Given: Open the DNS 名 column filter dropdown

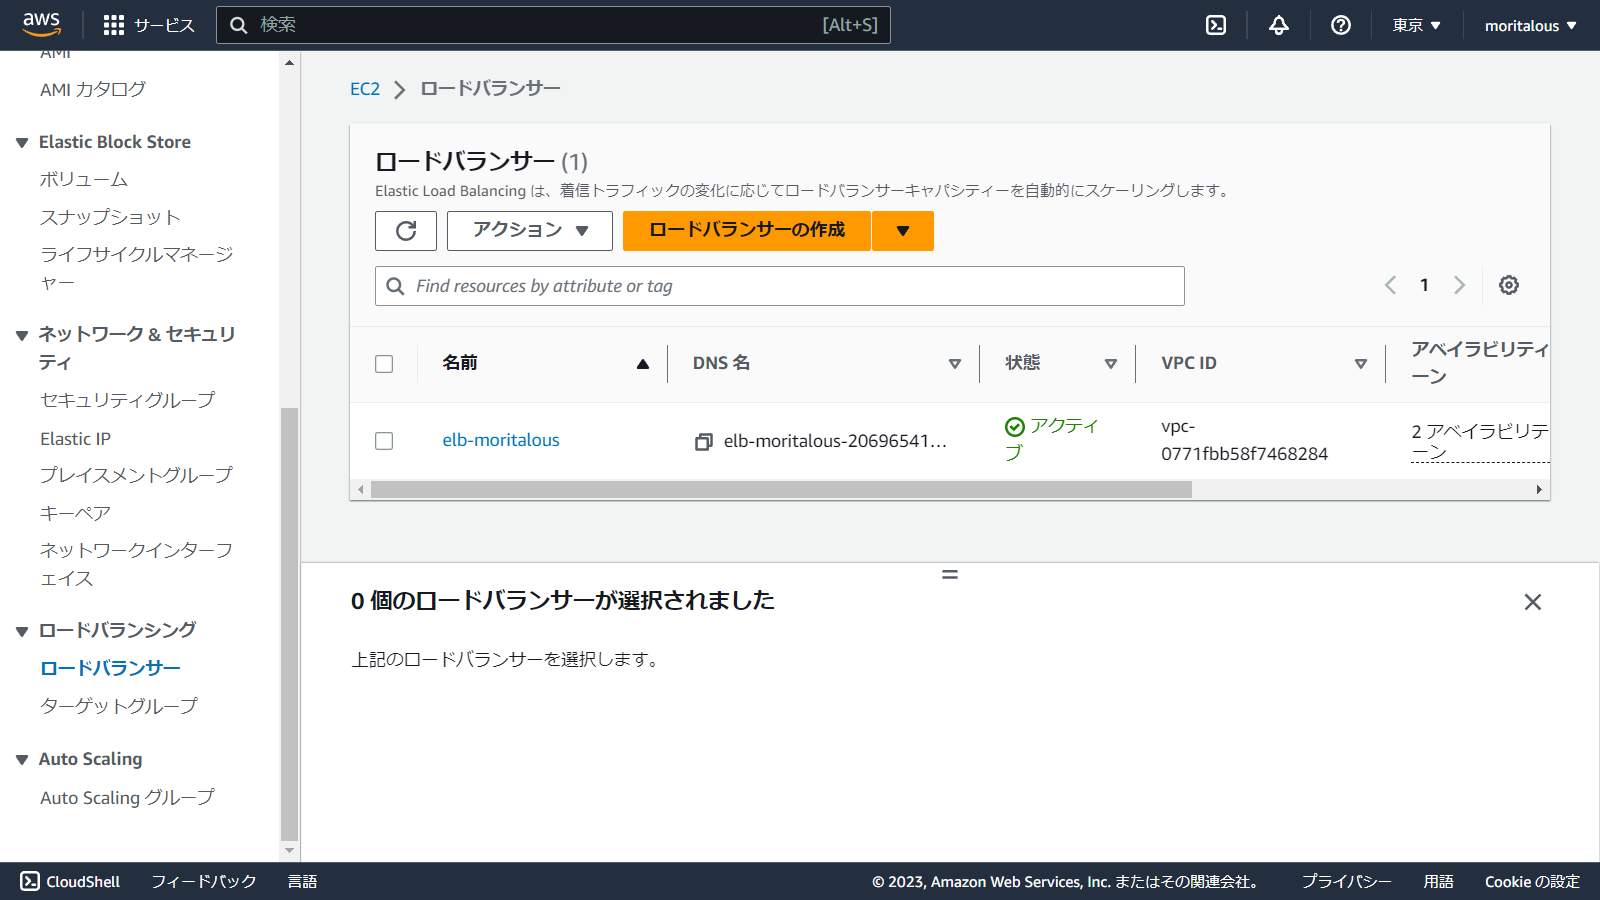Looking at the screenshot, I should pyautogui.click(x=954, y=363).
